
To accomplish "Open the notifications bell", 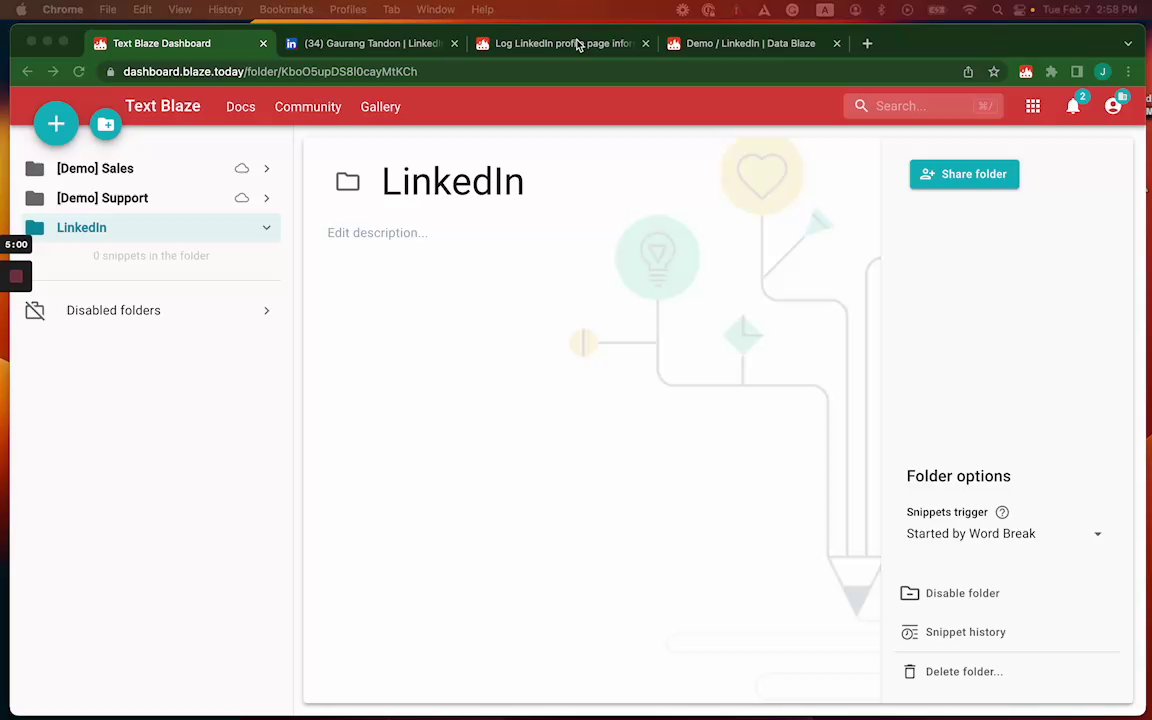I will [x=1073, y=107].
